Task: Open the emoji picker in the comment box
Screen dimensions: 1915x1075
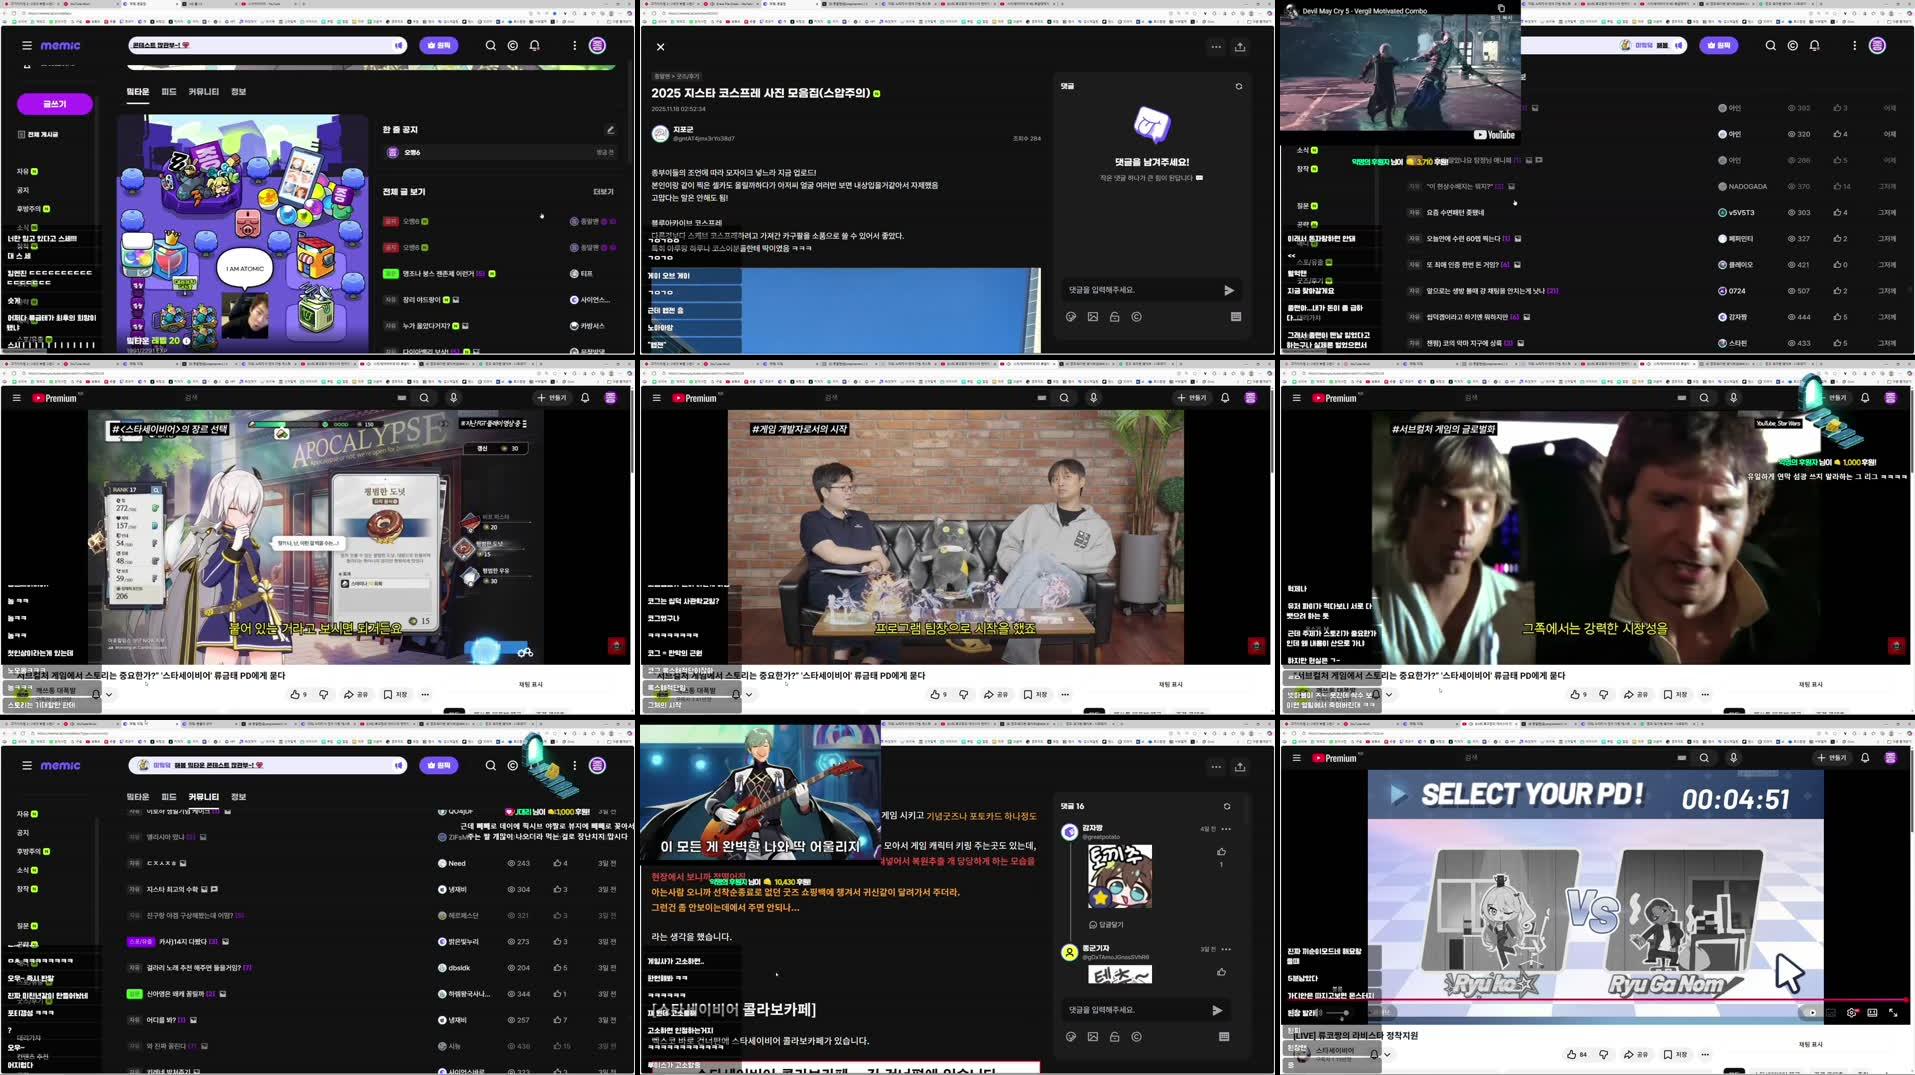Action: click(1069, 317)
